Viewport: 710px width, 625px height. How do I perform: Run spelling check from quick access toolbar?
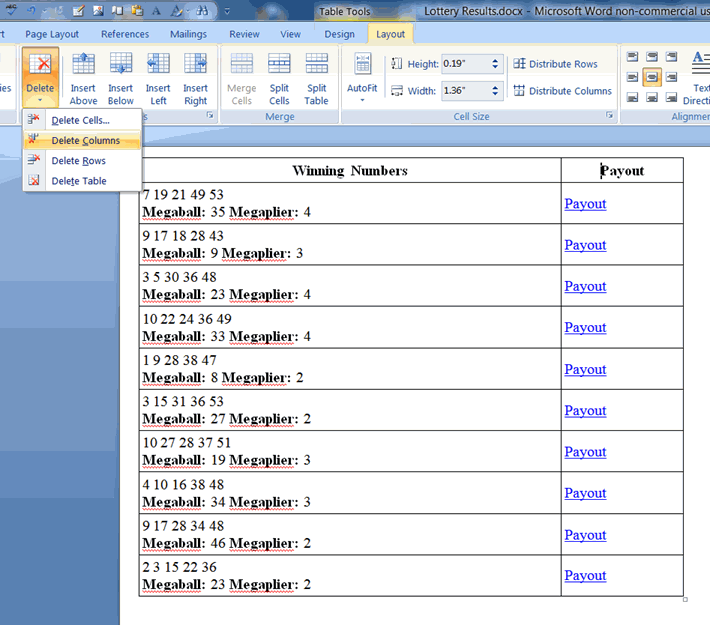click(11, 10)
